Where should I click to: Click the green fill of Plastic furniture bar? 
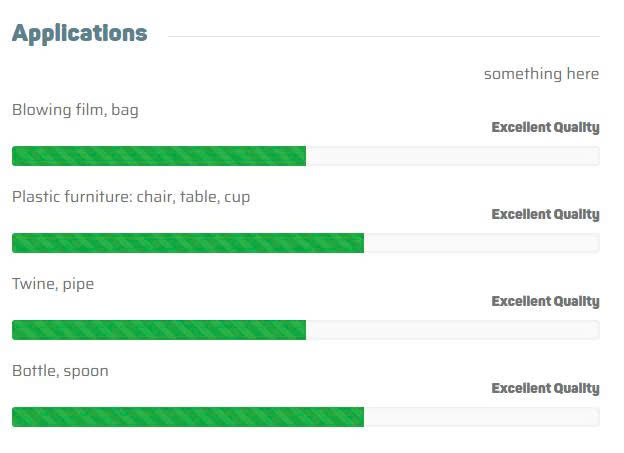tap(187, 243)
